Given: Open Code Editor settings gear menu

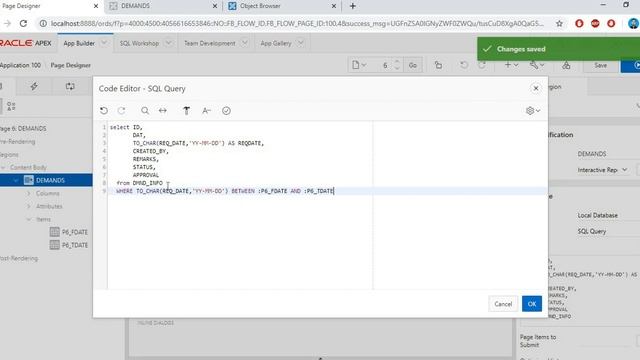Looking at the screenshot, I should (x=533, y=111).
